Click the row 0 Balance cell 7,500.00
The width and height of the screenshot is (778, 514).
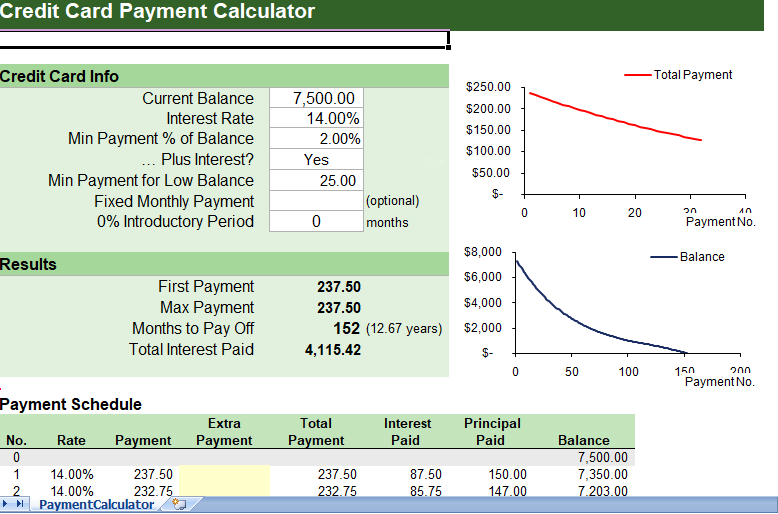tap(603, 457)
